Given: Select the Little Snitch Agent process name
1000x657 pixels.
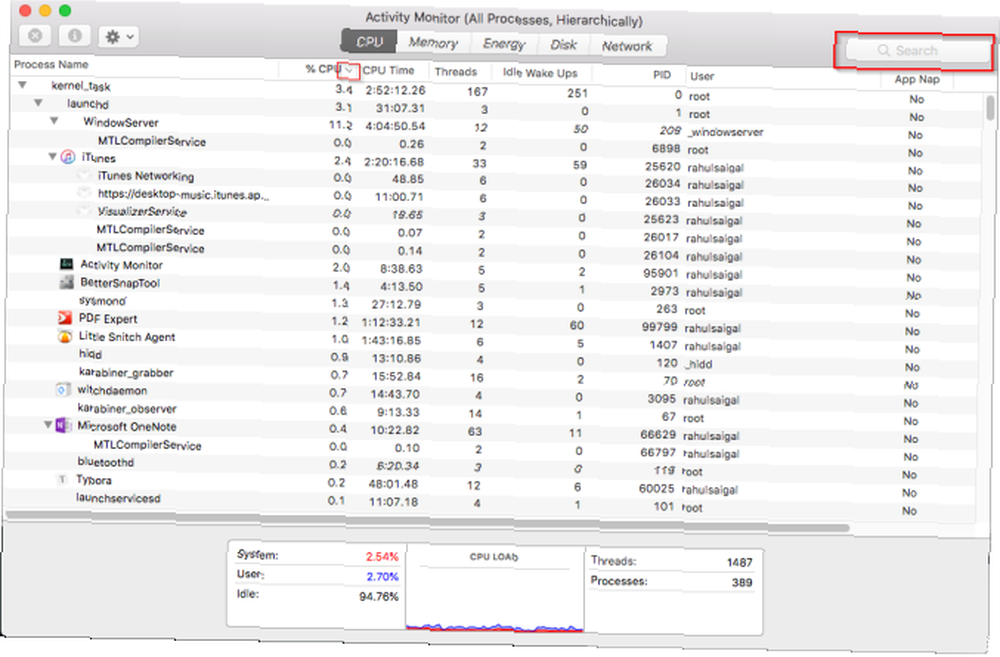Looking at the screenshot, I should click(x=126, y=337).
